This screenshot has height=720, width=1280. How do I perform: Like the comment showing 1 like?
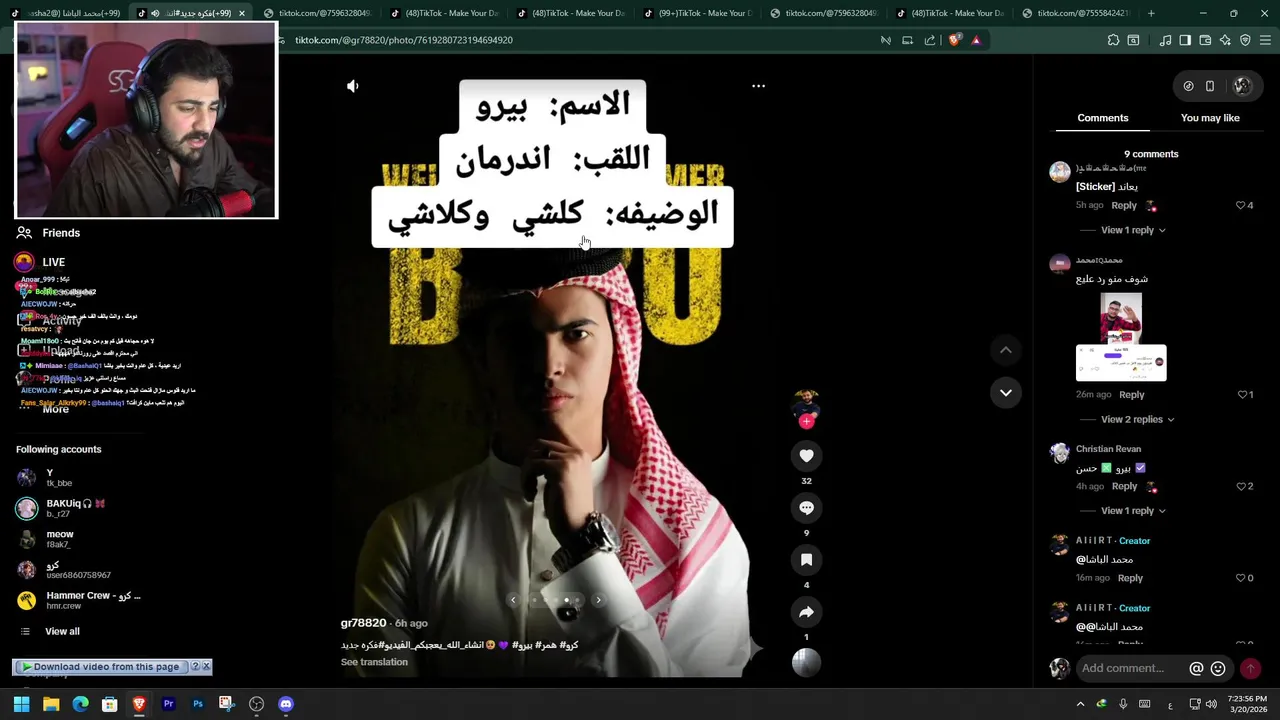tap(1241, 395)
